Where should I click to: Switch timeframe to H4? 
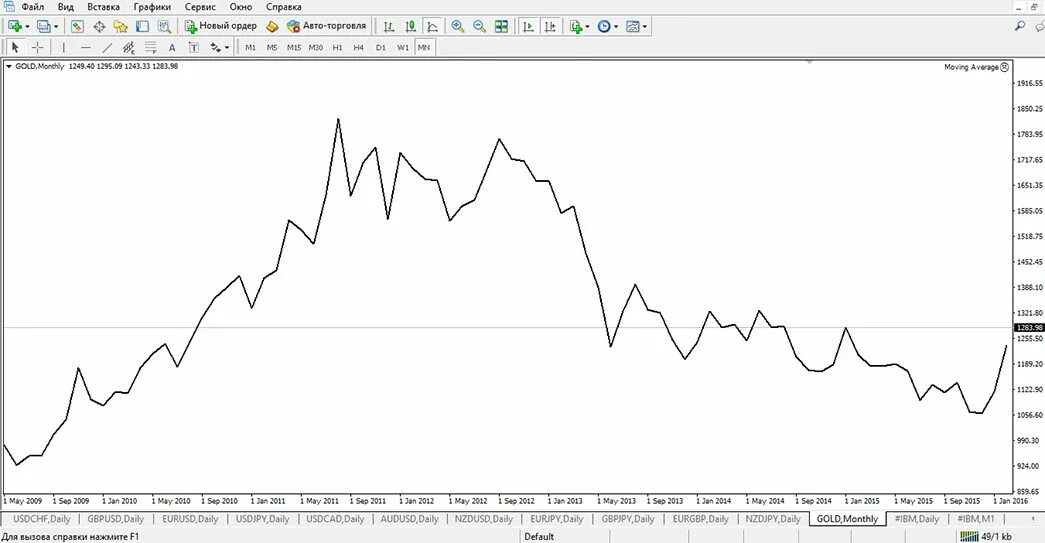tap(359, 47)
